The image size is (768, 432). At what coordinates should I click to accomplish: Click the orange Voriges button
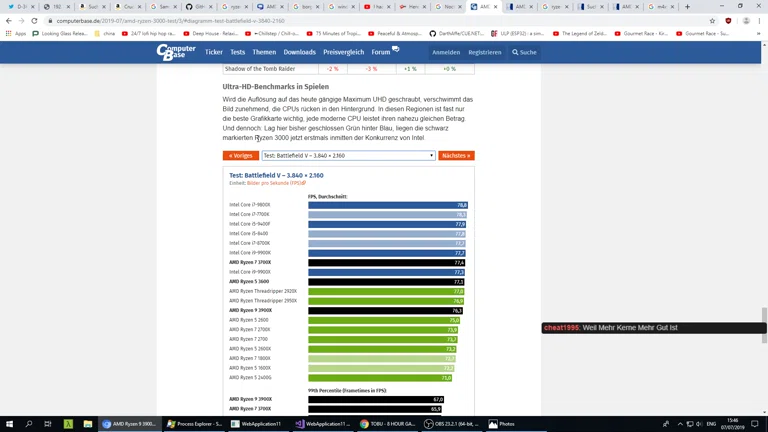coord(241,156)
